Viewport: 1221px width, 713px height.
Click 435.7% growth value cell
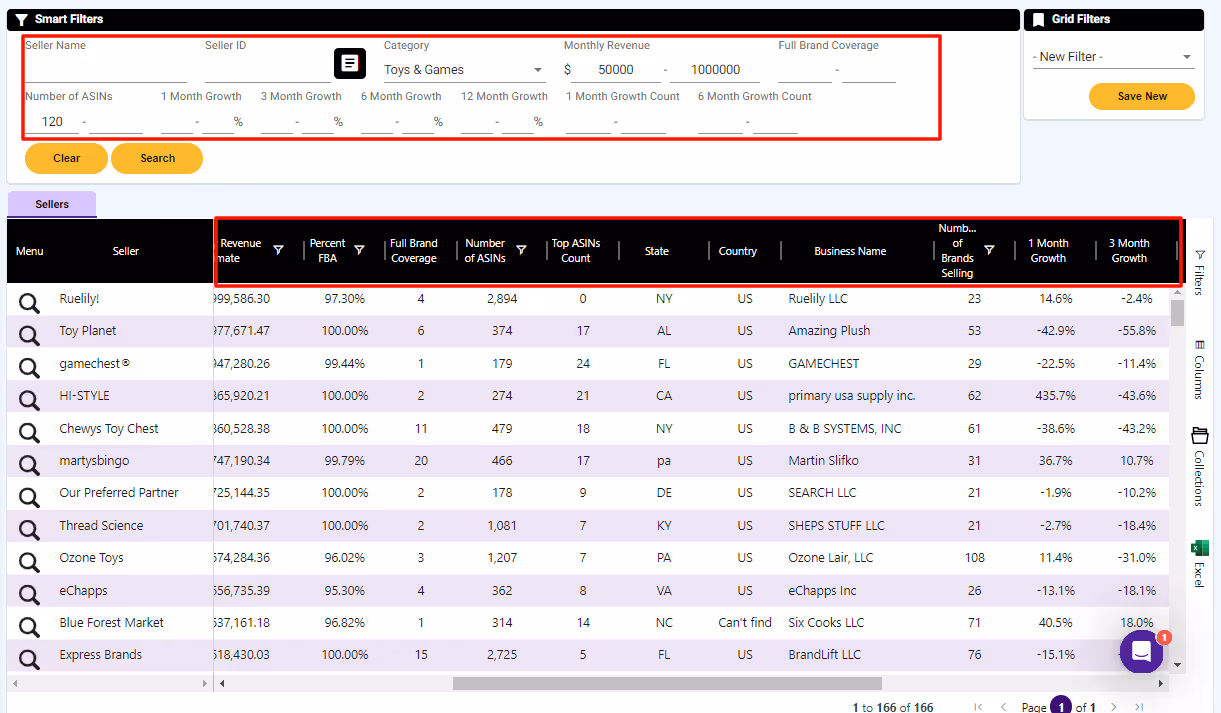[1056, 396]
